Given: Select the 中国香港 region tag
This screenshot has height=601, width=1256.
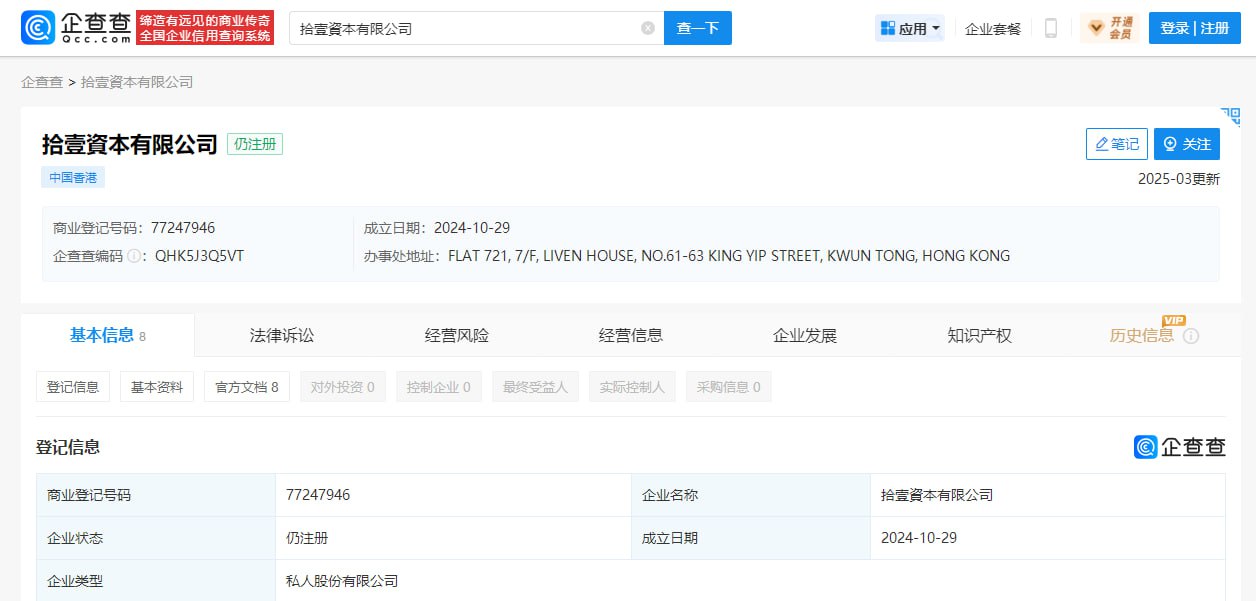Looking at the screenshot, I should tap(73, 177).
